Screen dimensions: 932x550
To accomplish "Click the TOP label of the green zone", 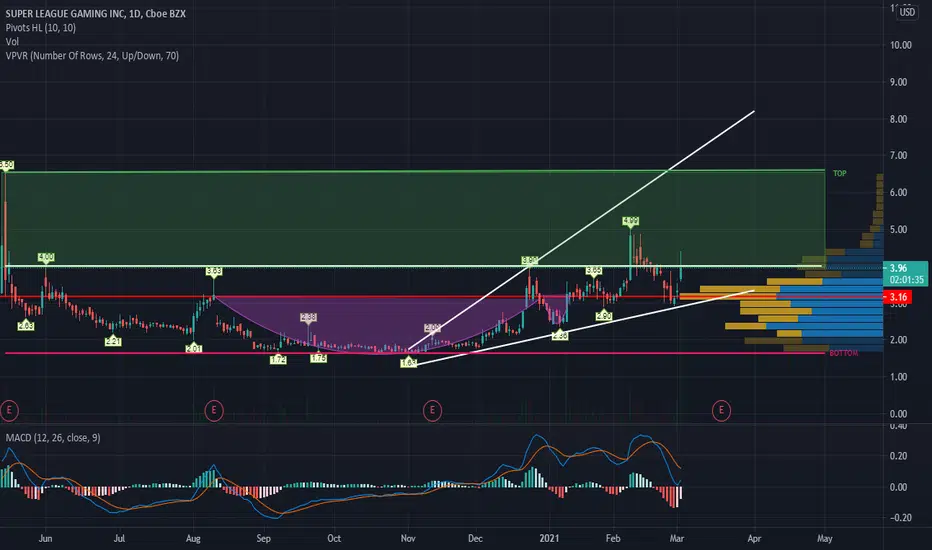I will [x=839, y=174].
